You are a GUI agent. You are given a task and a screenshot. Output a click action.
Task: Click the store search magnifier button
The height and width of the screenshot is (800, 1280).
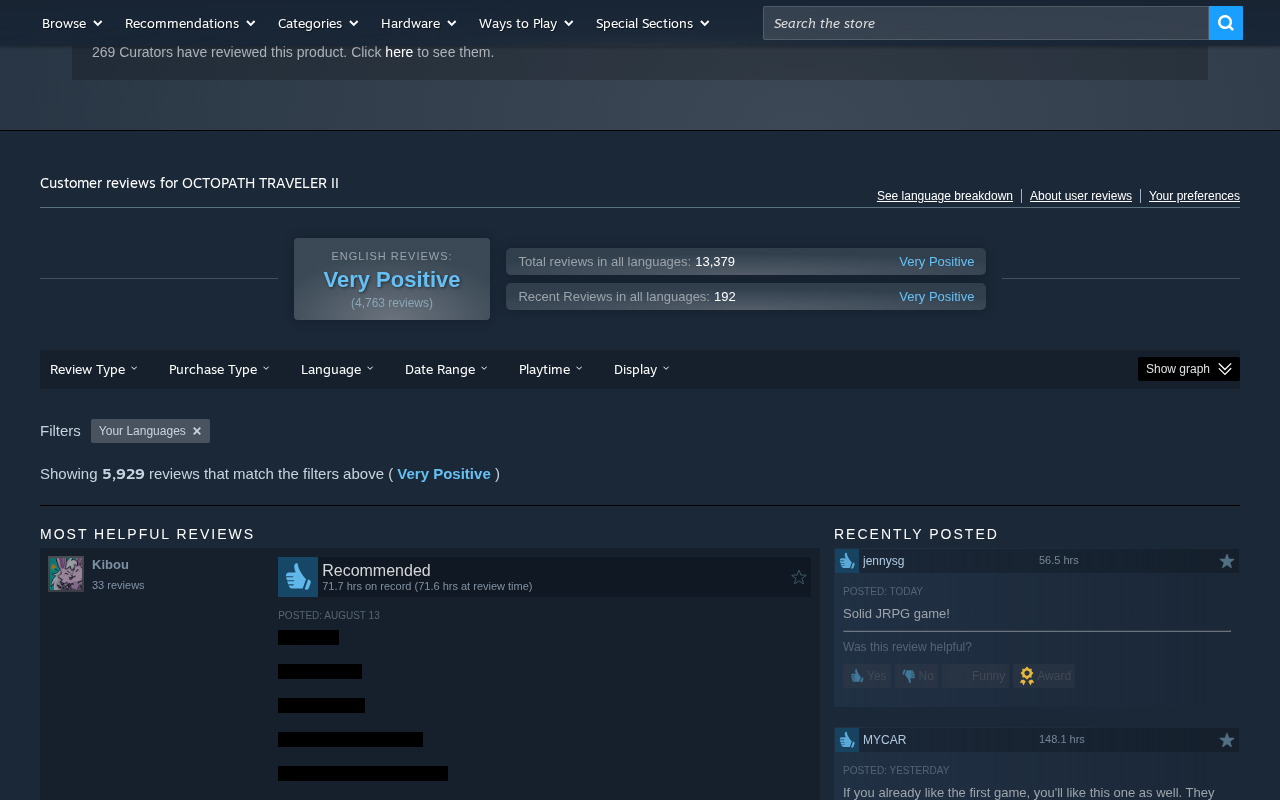point(1225,23)
